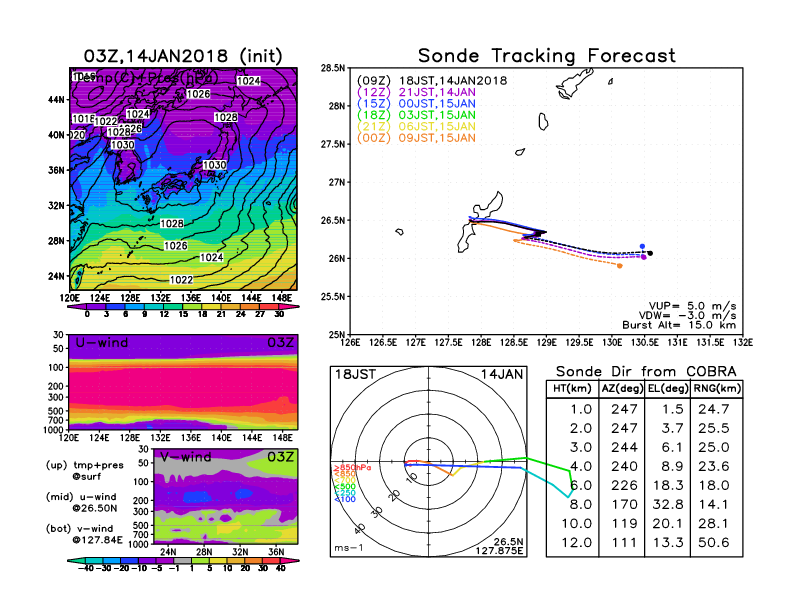Click the "AZ(deg)" column header

pyautogui.click(x=622, y=389)
